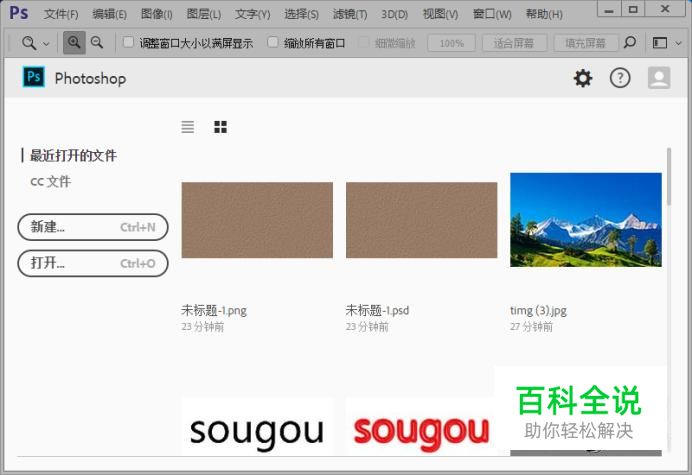Click the recent files vertical scrollbar

coord(669,177)
